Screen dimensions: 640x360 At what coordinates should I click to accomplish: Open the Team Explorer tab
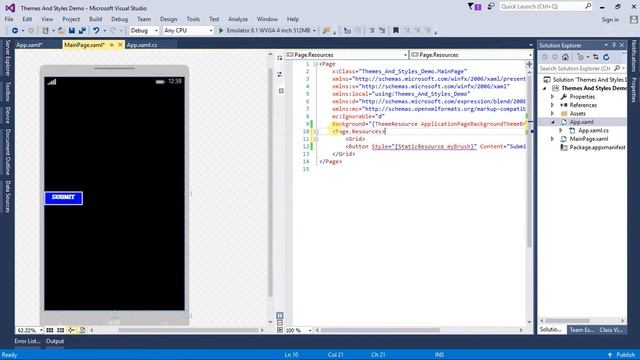581,330
